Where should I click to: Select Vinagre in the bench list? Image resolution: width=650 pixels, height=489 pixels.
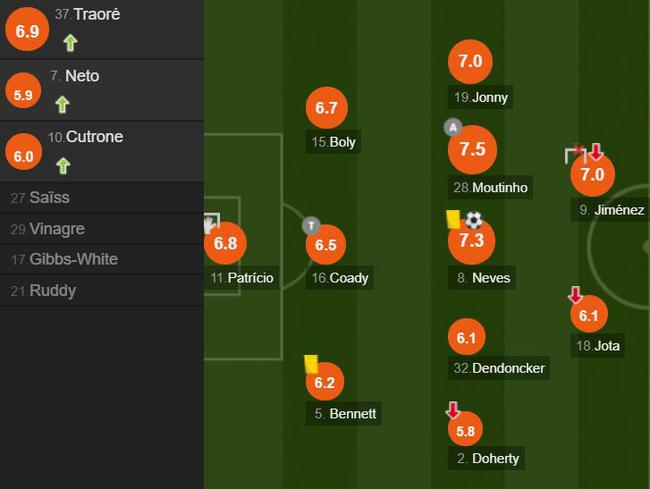coord(102,229)
